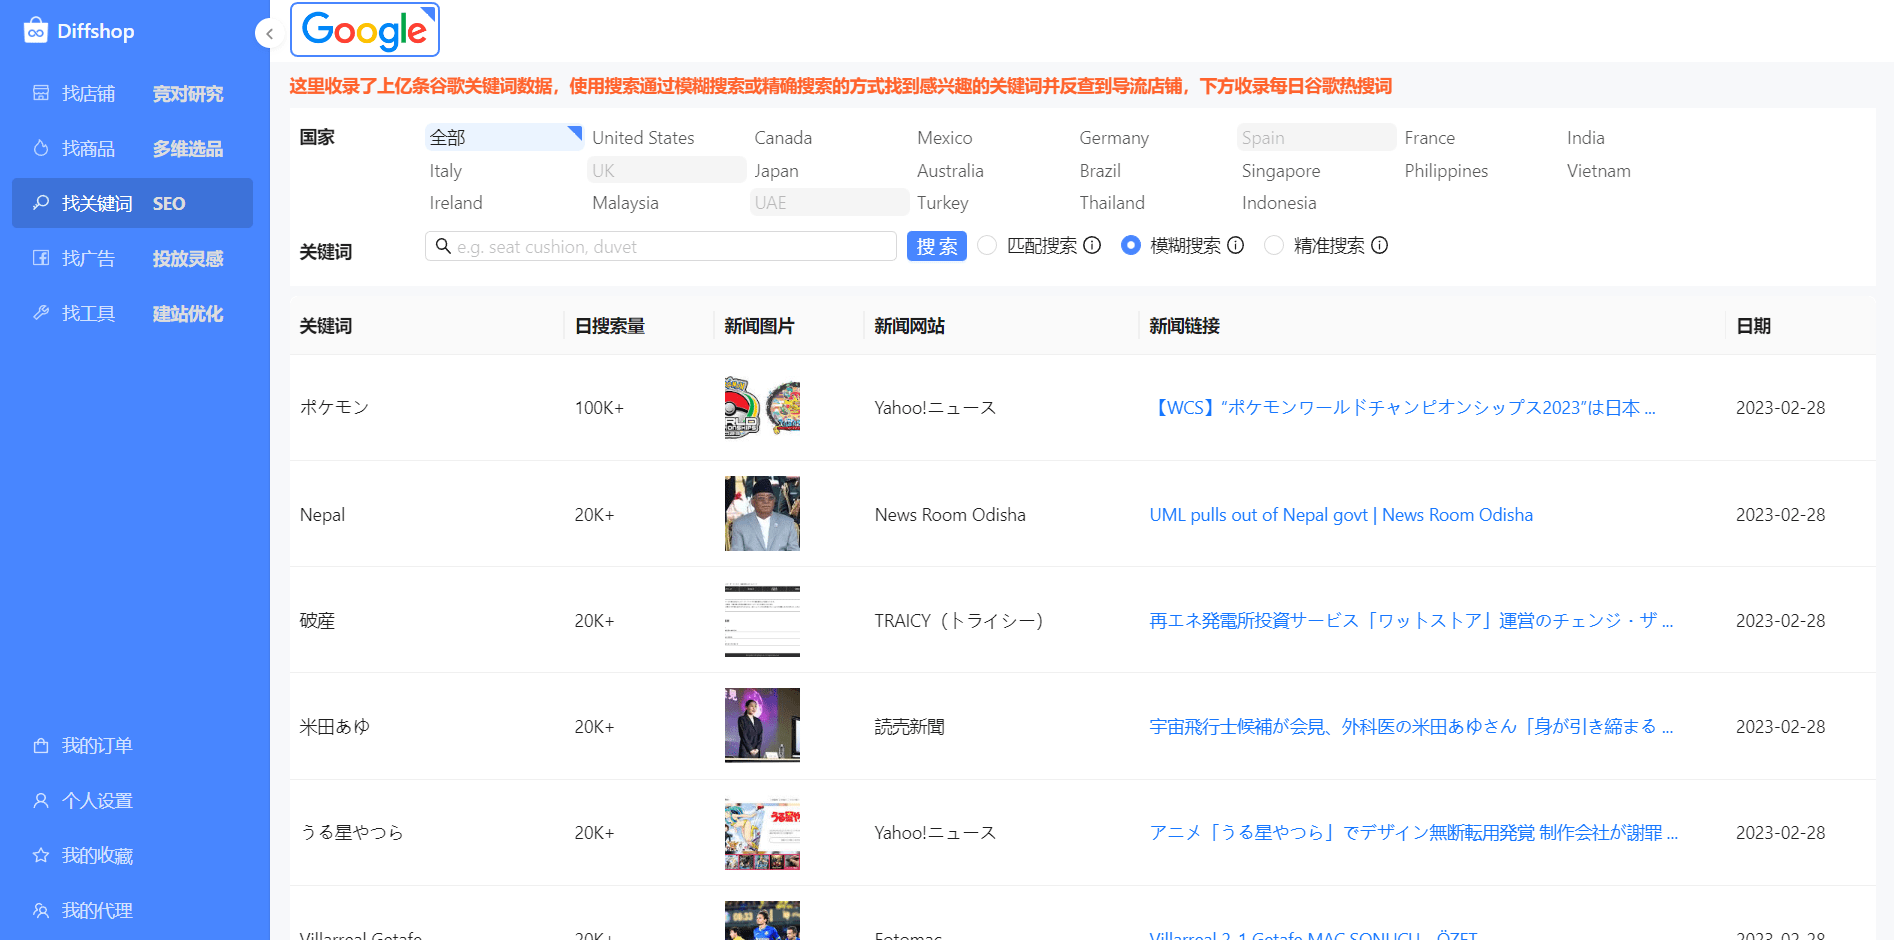This screenshot has height=940, width=1894.
Task: Click the keyword search input field
Action: [660, 246]
